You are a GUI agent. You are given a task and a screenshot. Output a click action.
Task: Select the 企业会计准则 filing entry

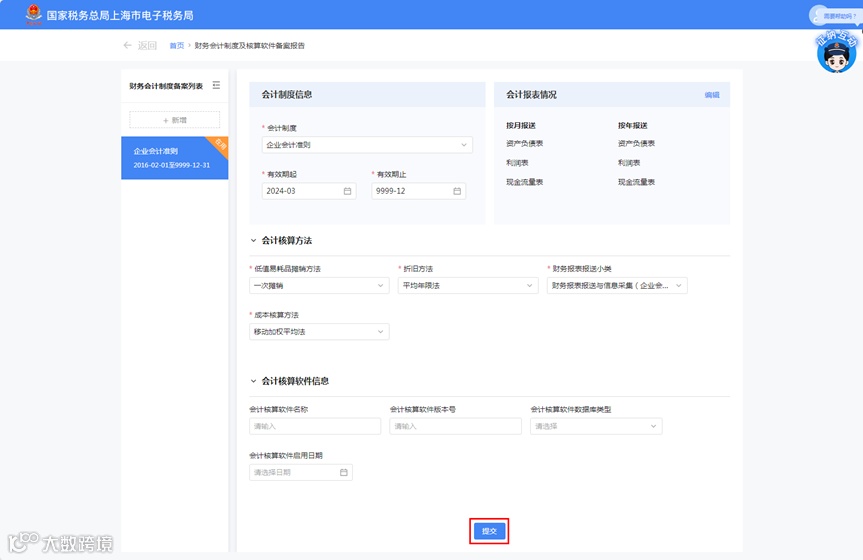(174, 158)
